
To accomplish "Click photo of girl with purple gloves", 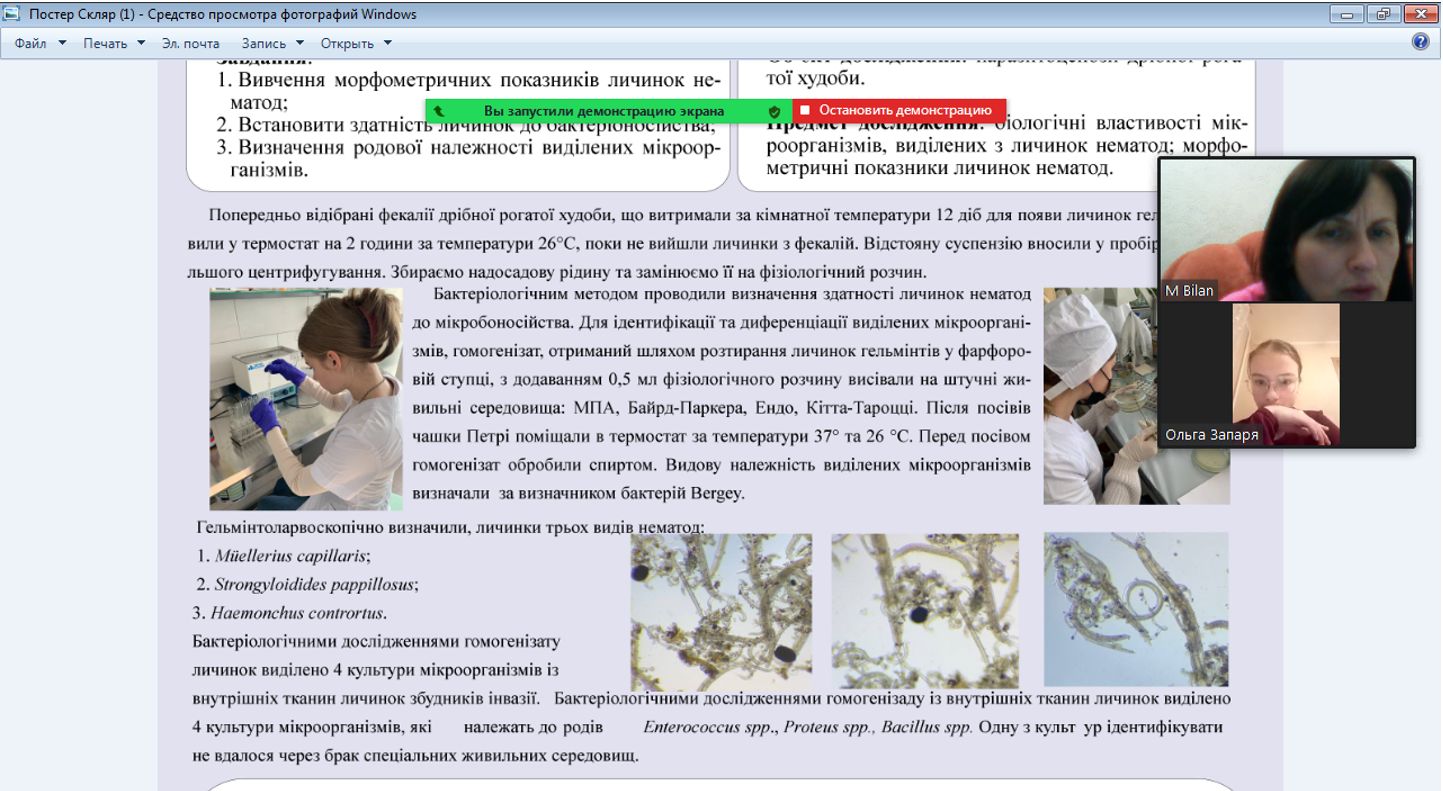I will pyautogui.click(x=306, y=399).
